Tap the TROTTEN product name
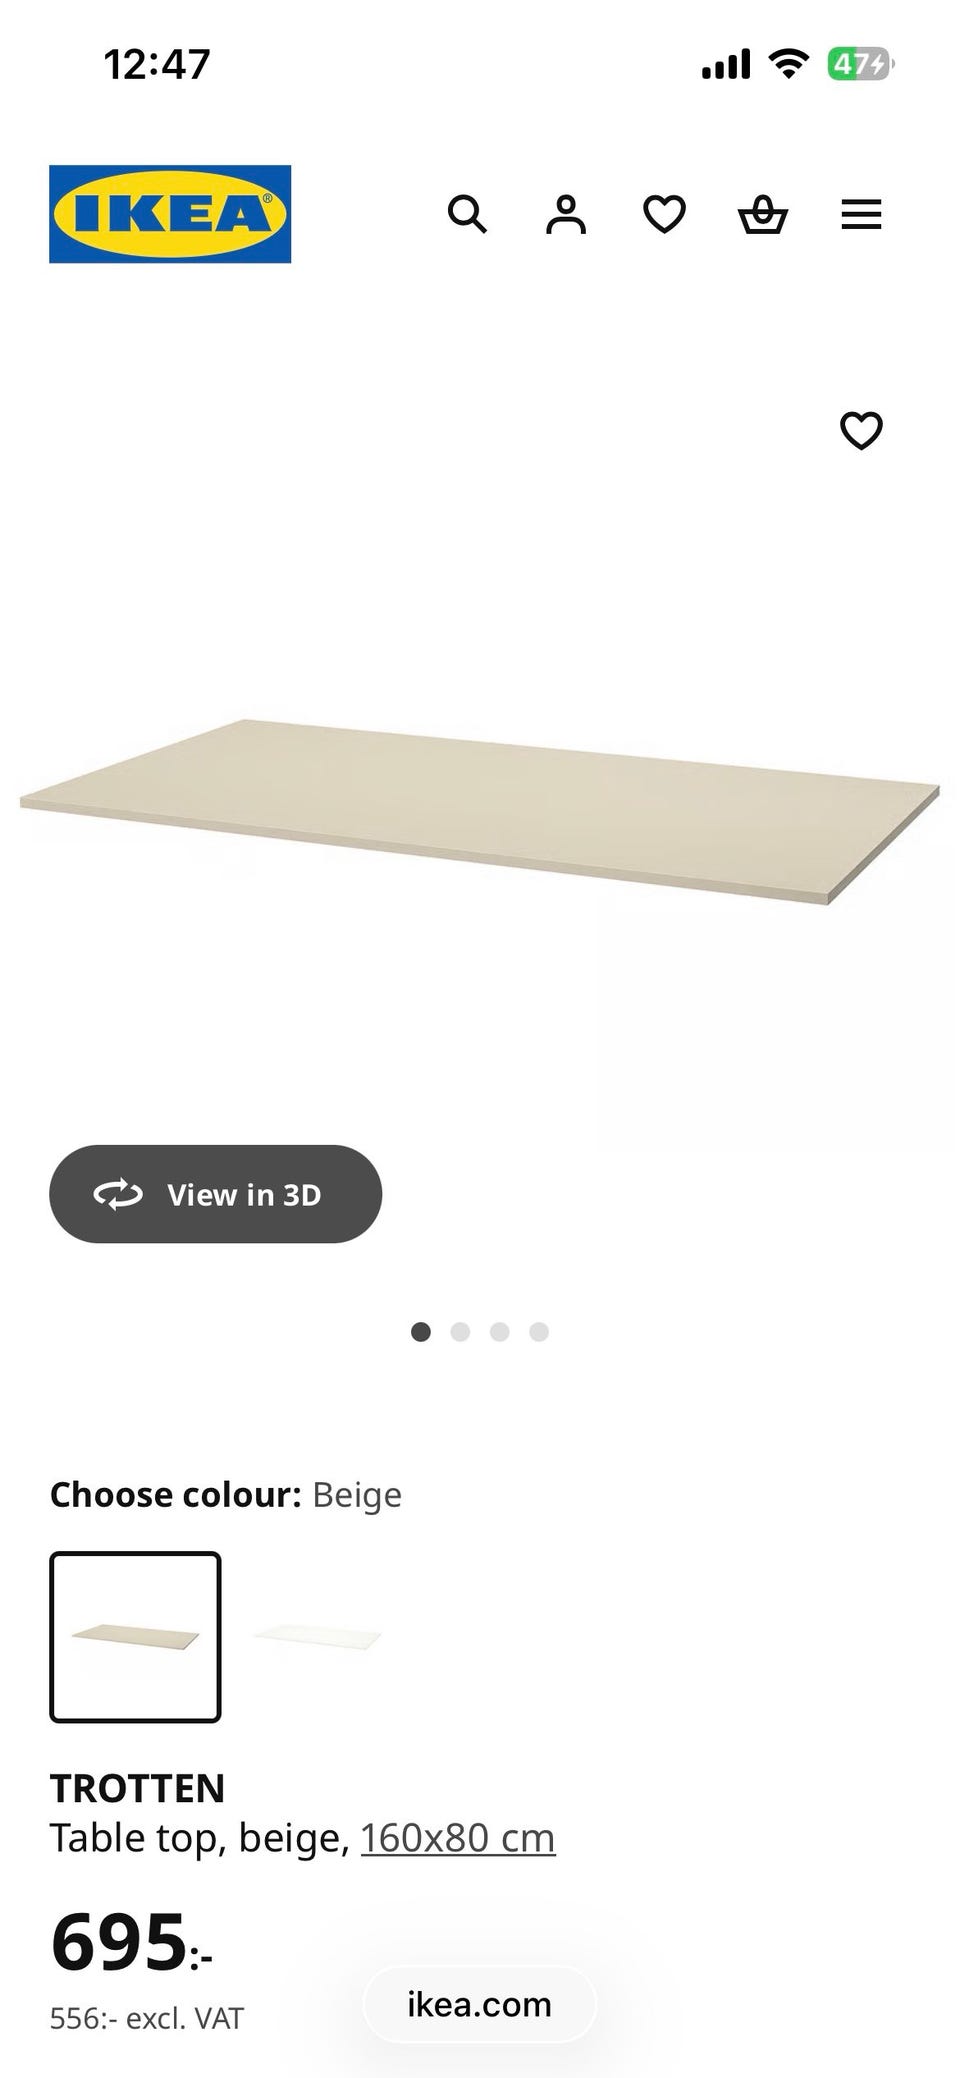The width and height of the screenshot is (960, 2078). (138, 1788)
